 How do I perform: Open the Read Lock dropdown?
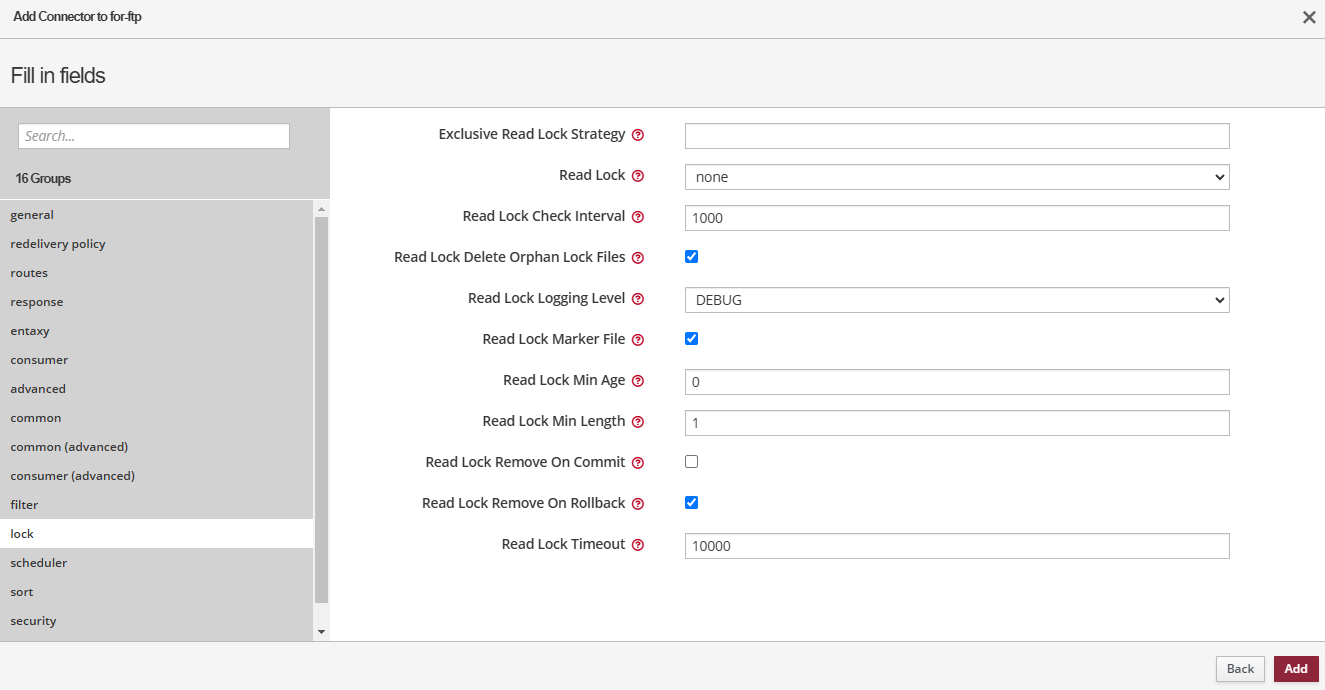coord(956,177)
